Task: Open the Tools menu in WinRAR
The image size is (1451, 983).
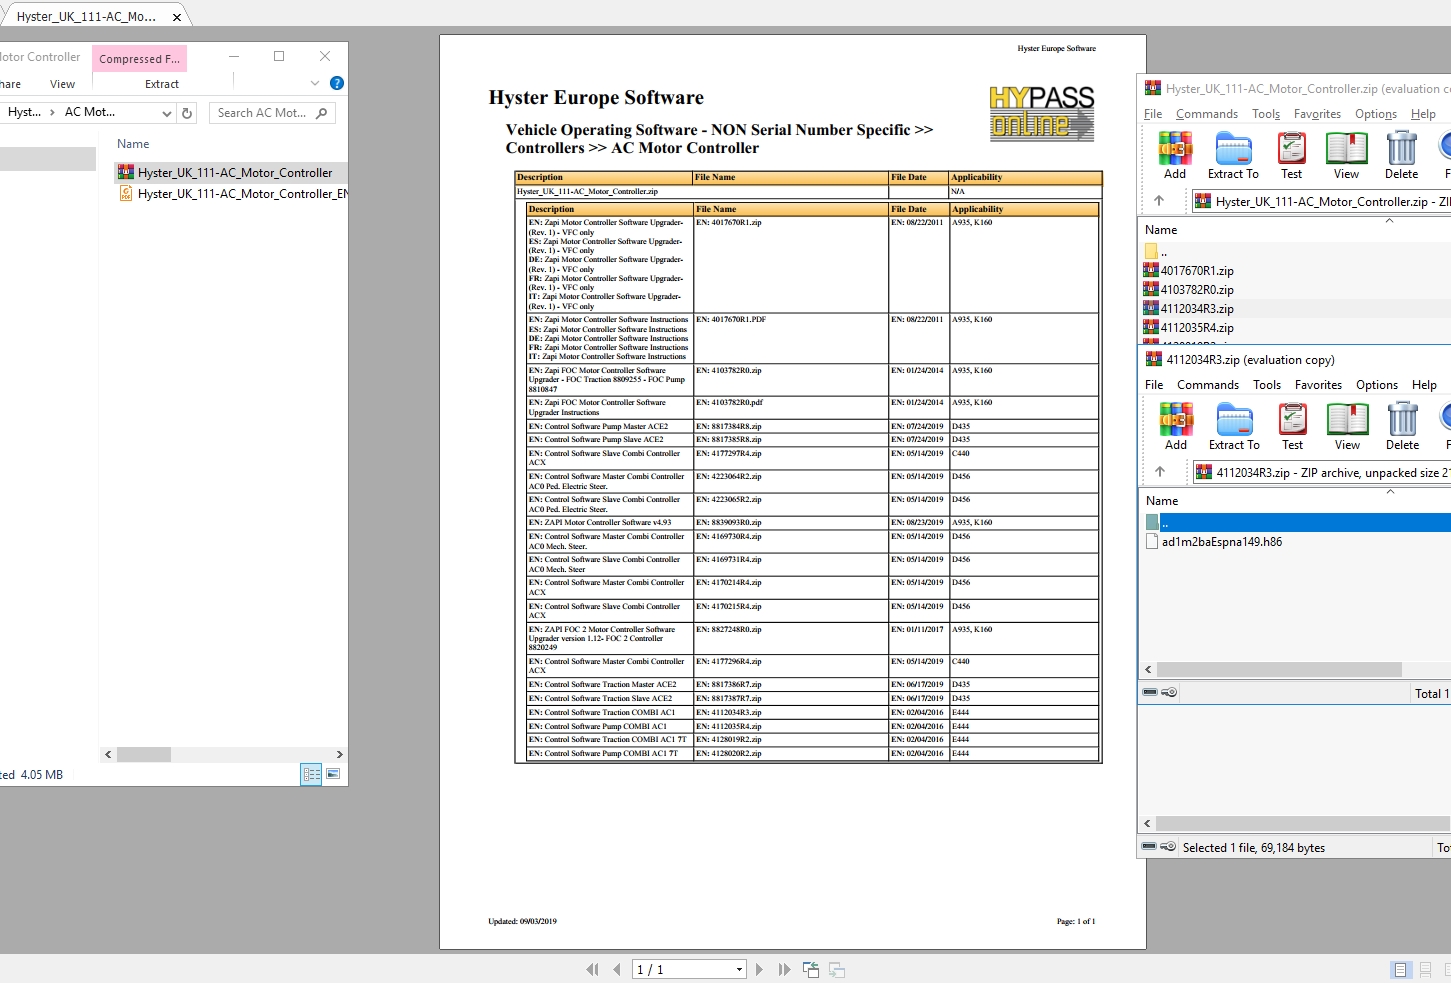Action: click(x=1266, y=114)
